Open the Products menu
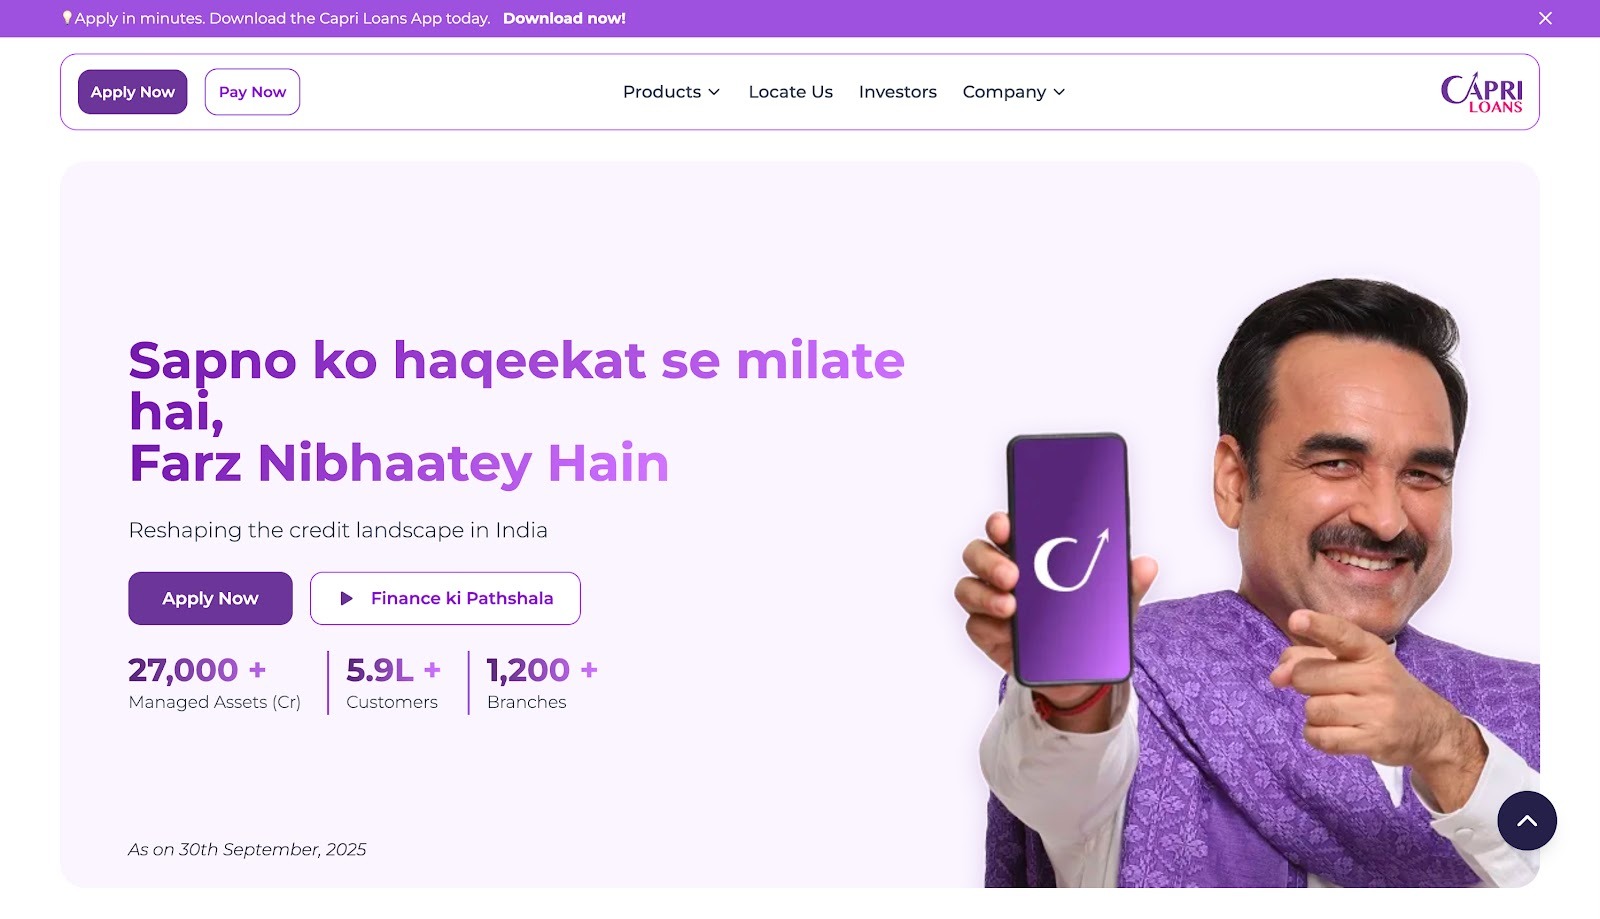 (671, 92)
